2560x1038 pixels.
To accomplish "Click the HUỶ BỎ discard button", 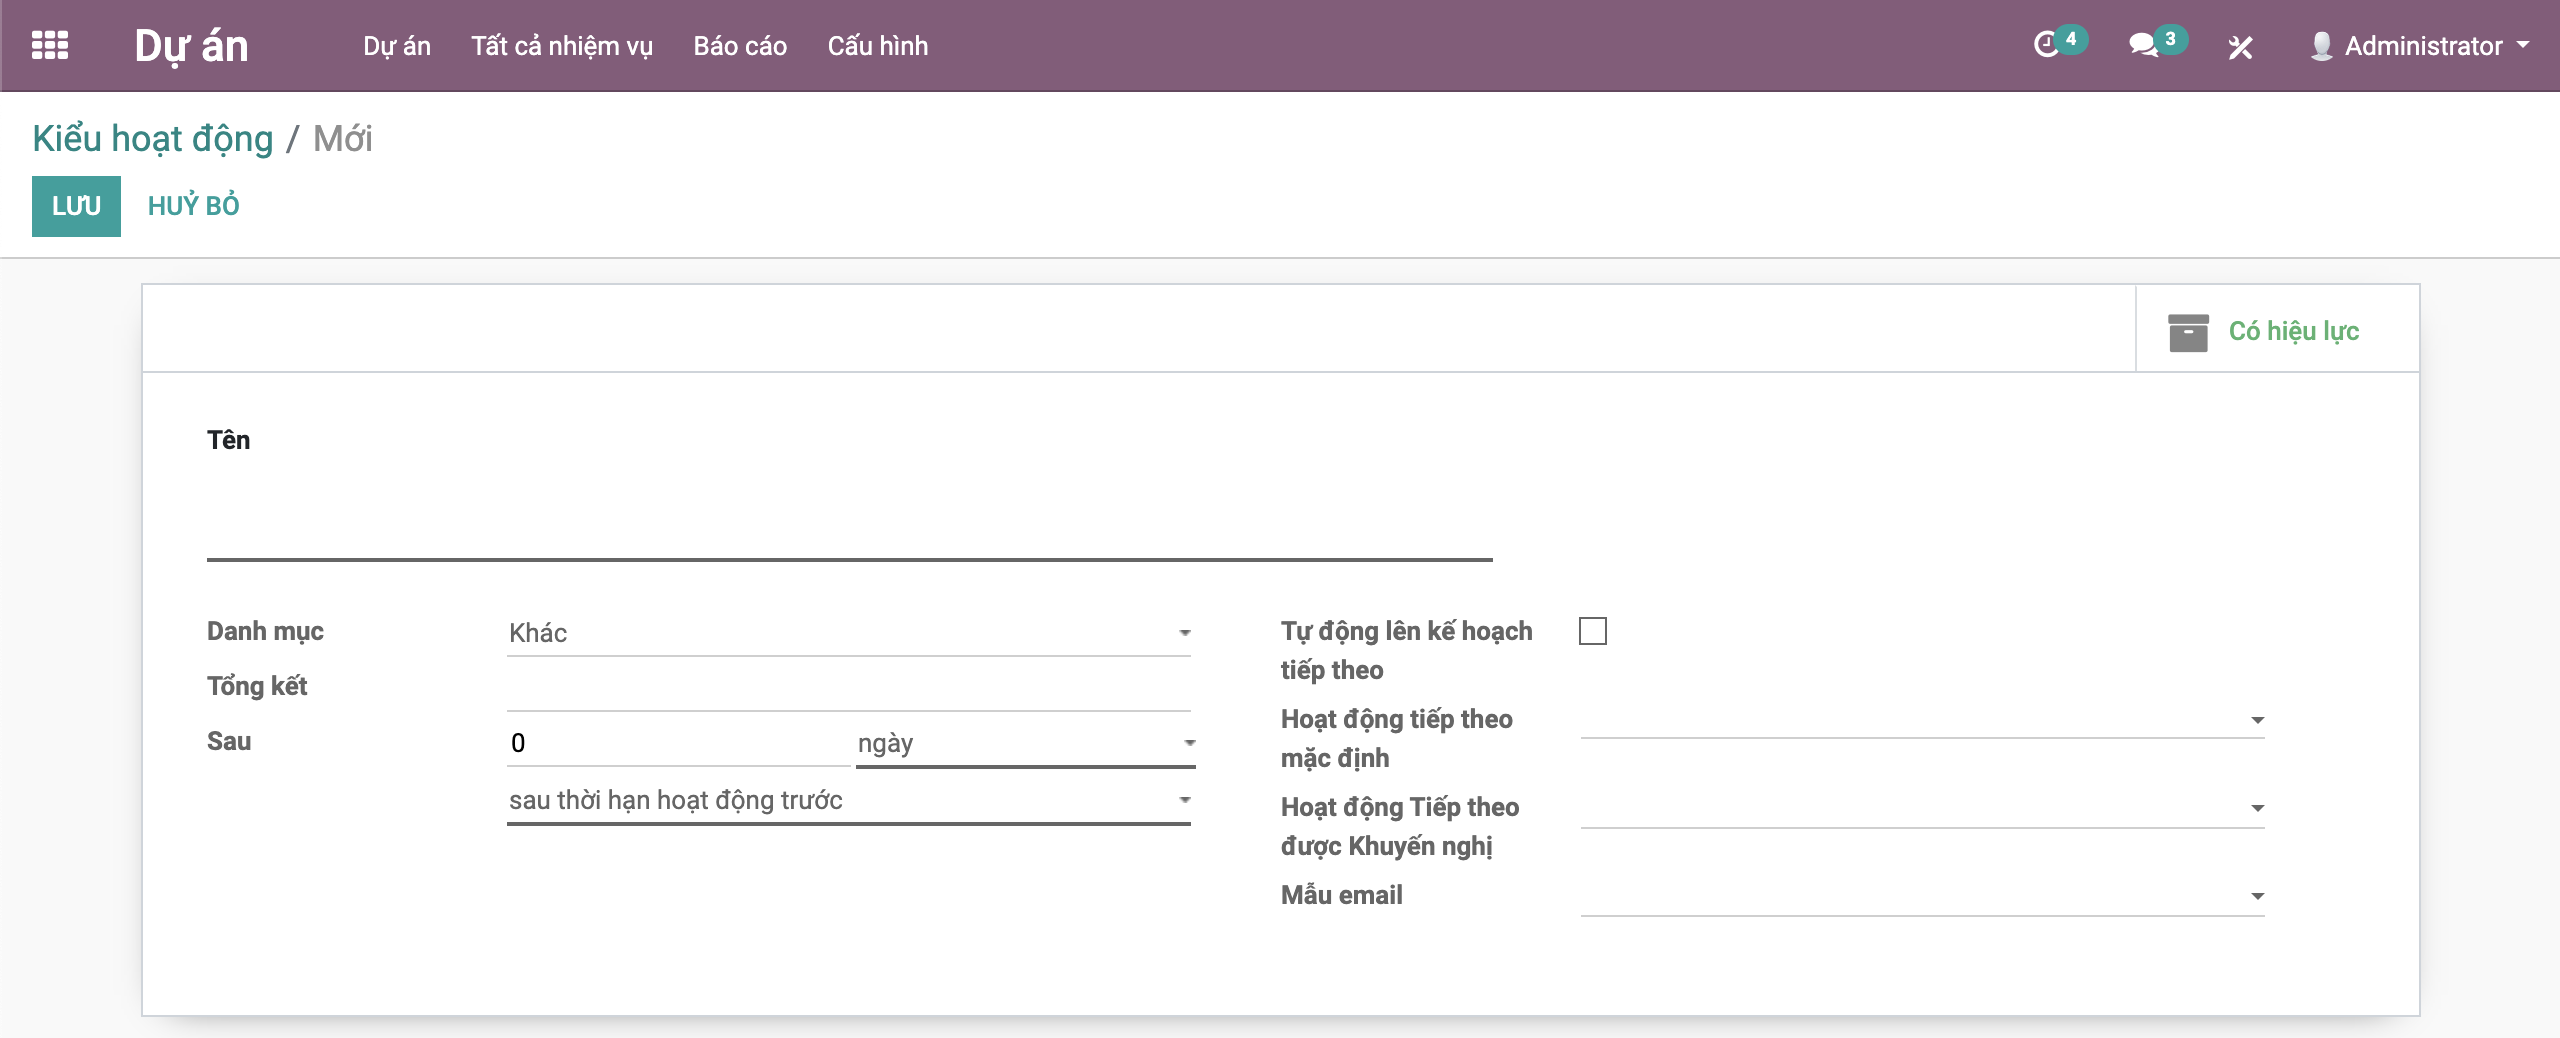I will [x=193, y=206].
